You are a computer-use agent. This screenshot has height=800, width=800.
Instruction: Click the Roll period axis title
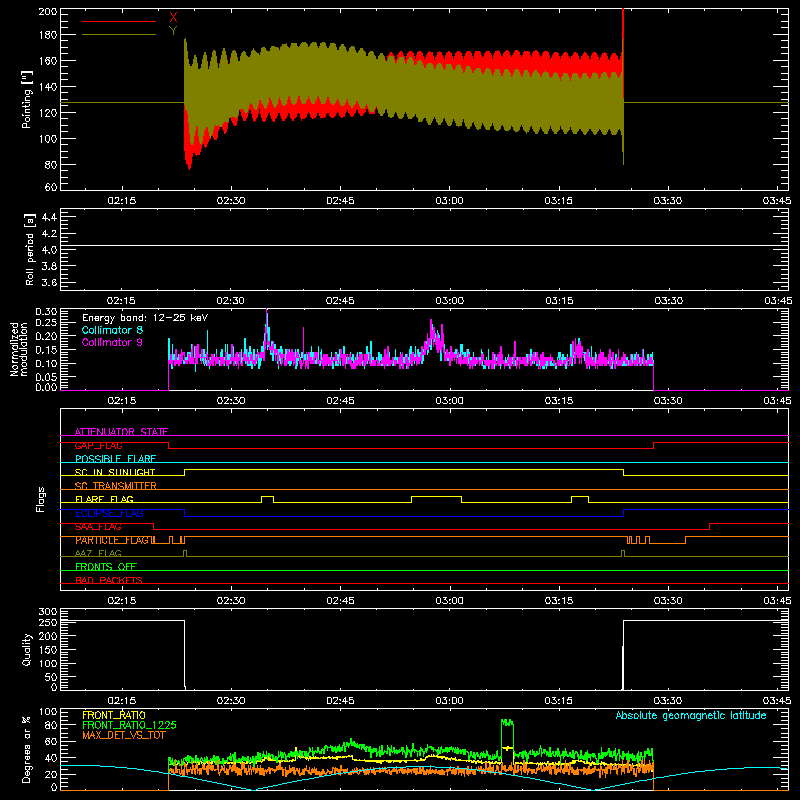coord(29,249)
